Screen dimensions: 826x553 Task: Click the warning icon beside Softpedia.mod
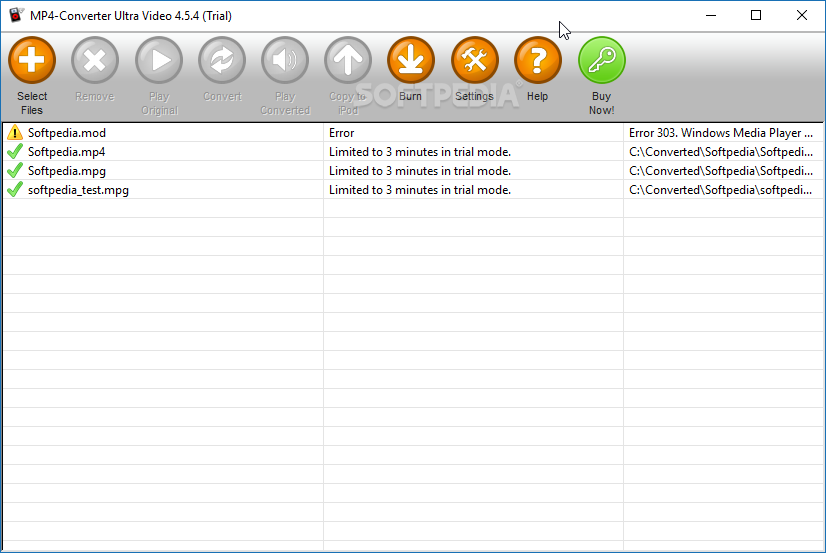[15, 132]
